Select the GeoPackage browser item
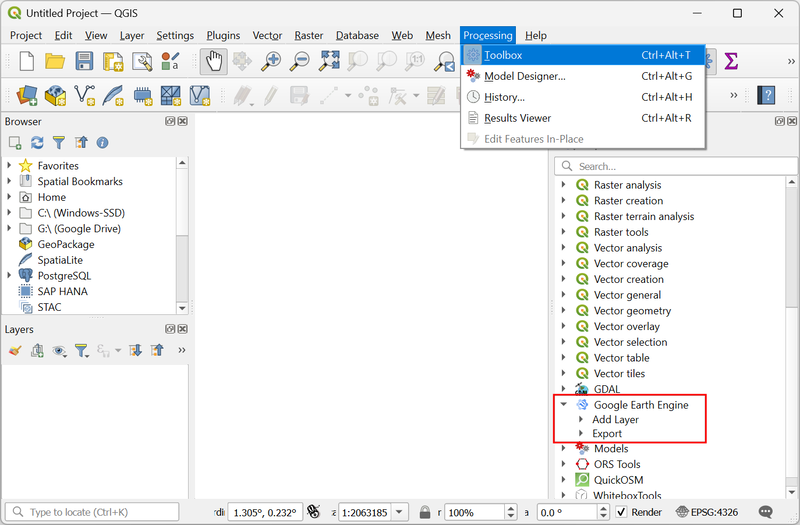Screen dimensions: 800x525 pos(66,244)
